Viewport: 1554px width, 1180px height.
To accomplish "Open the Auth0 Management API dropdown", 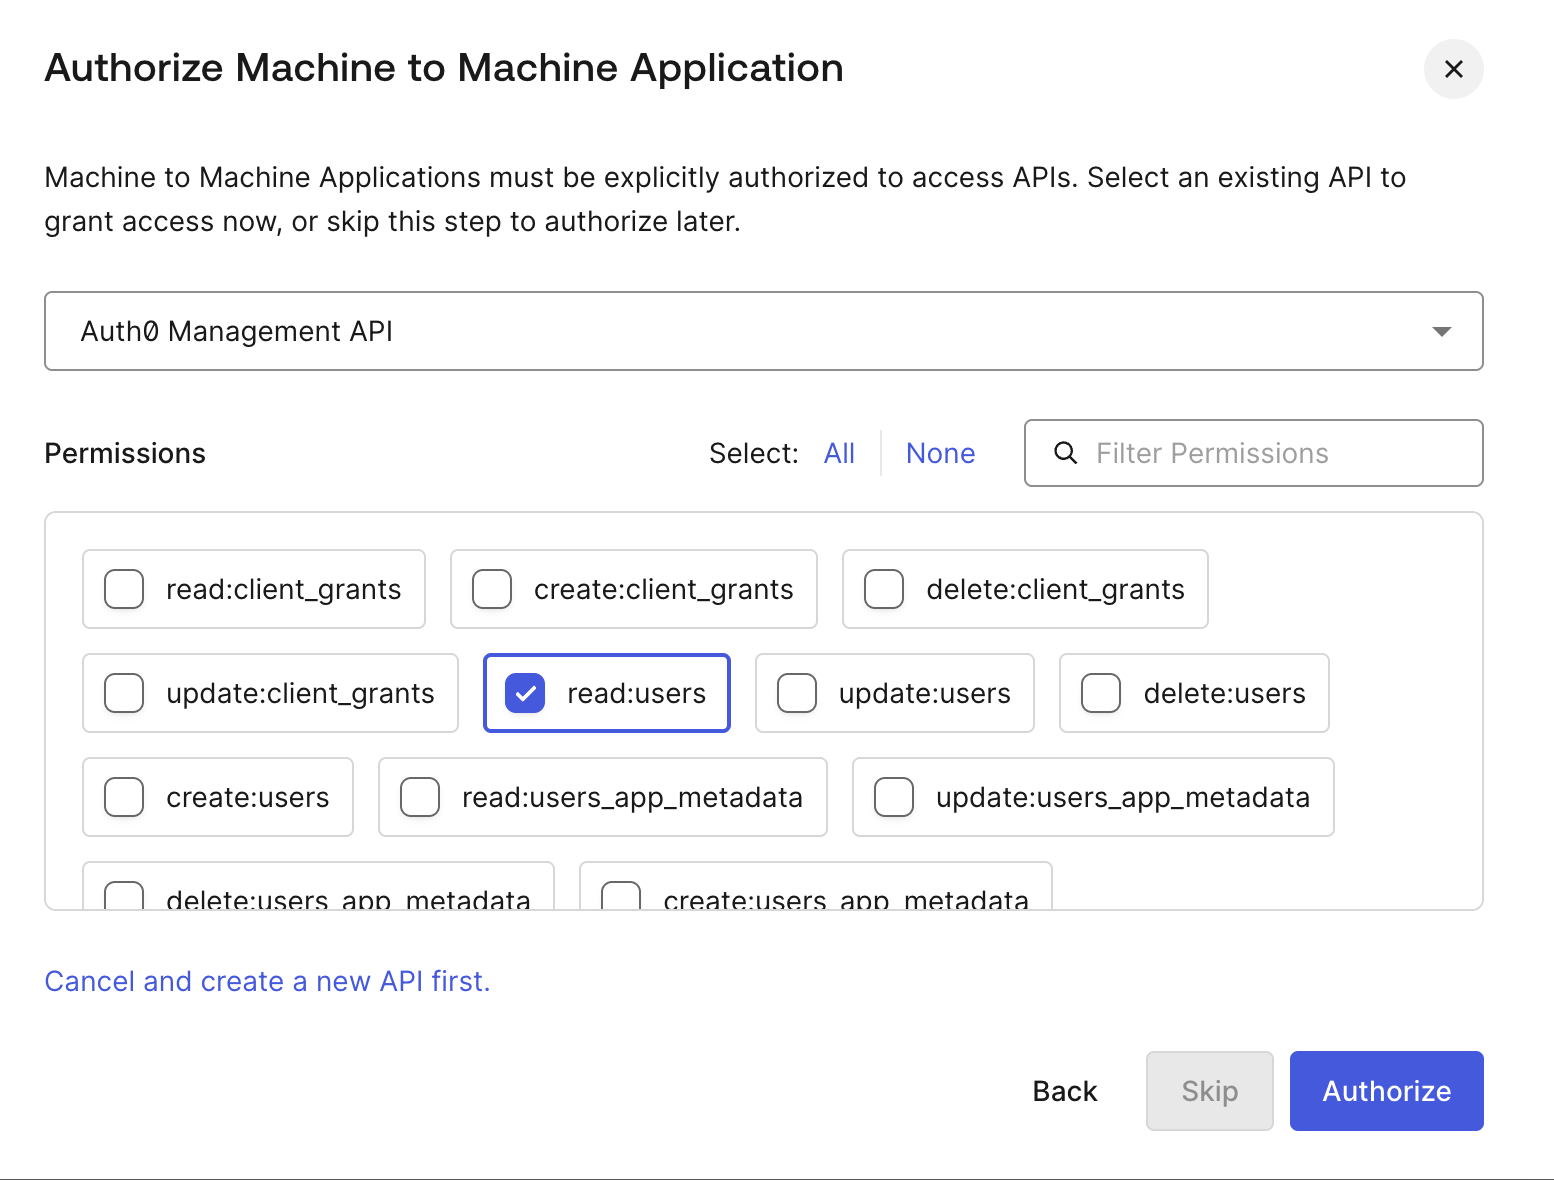I will [x=763, y=331].
